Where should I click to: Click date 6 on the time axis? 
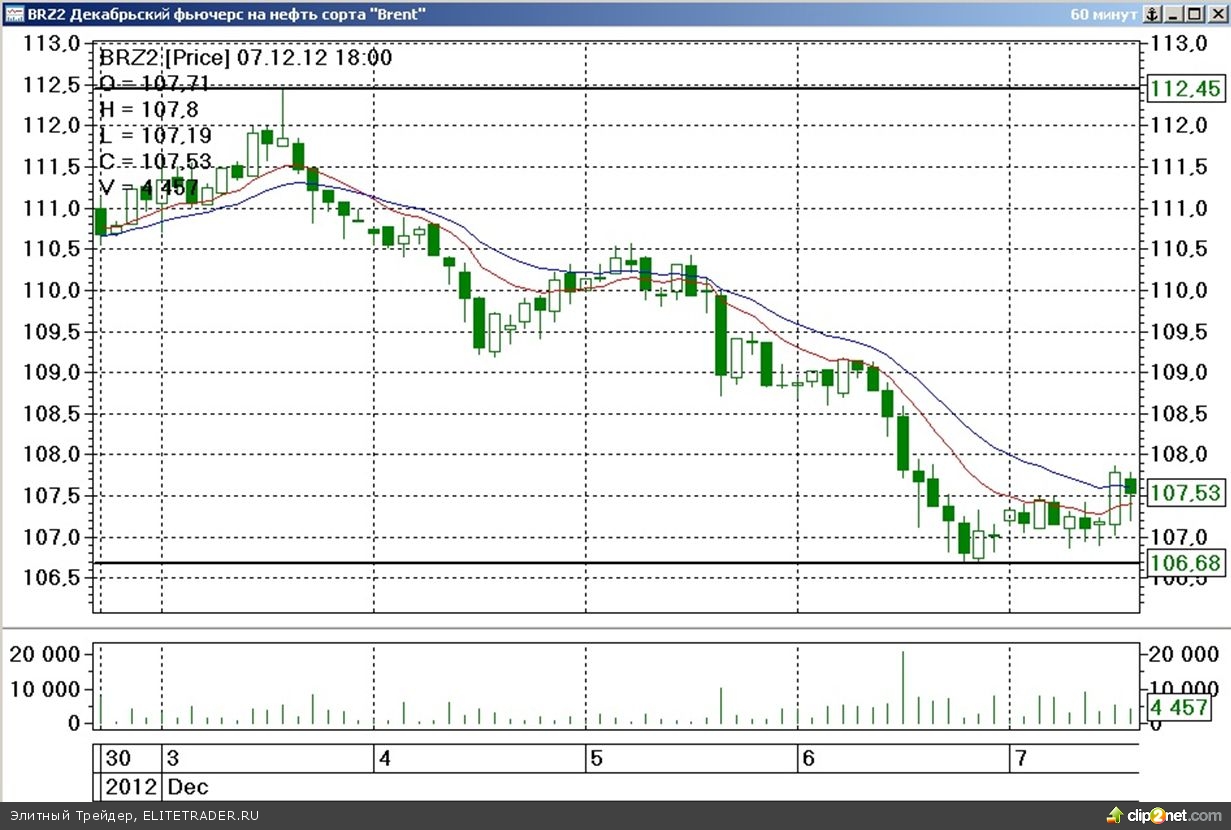[808, 759]
